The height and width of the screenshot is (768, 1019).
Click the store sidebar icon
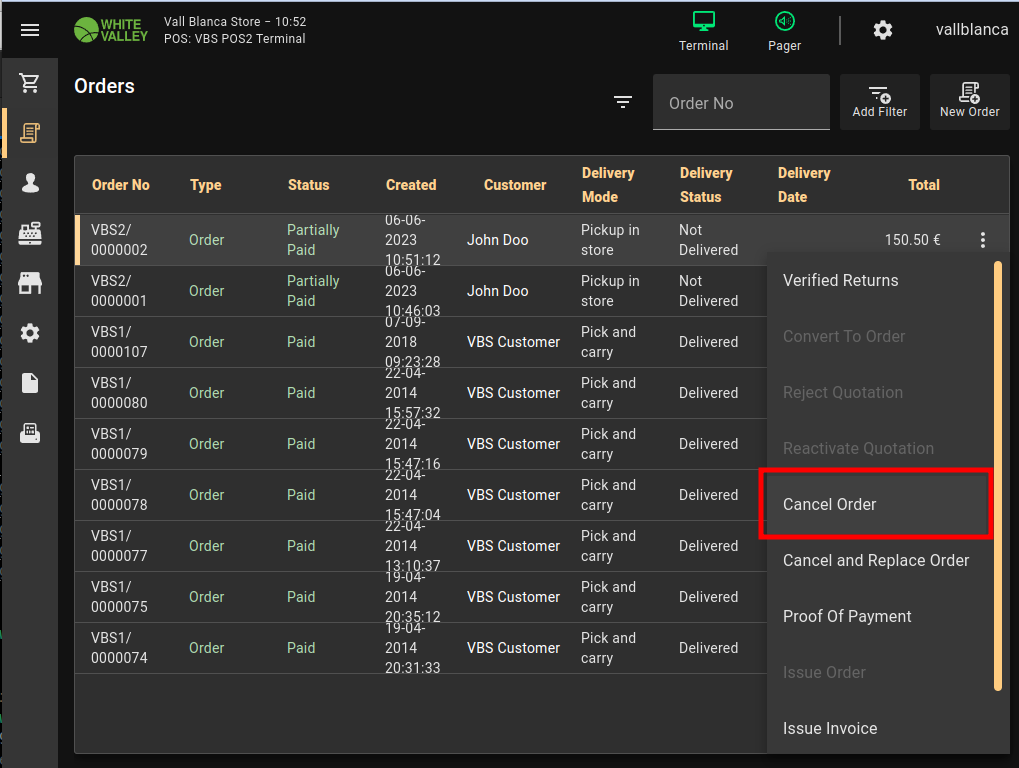click(x=30, y=283)
